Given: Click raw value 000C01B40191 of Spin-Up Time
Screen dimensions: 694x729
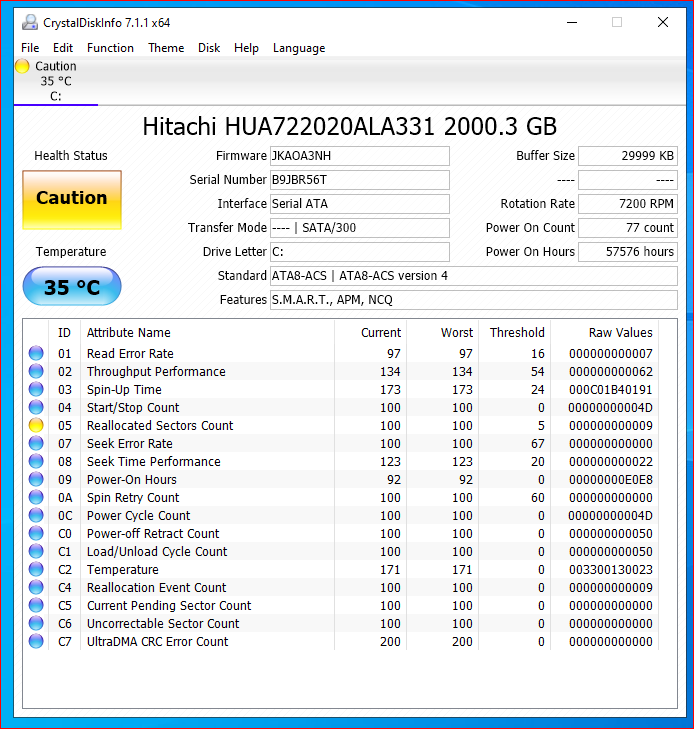Looking at the screenshot, I should 611,390.
